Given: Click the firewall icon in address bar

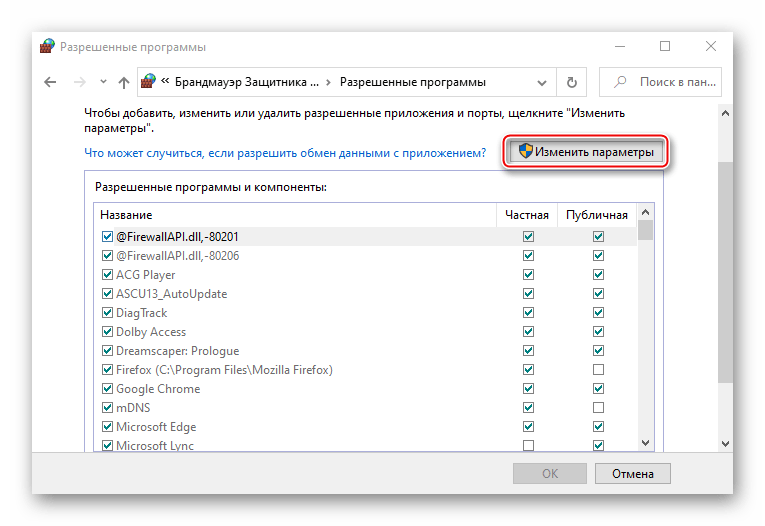Looking at the screenshot, I should point(148,81).
